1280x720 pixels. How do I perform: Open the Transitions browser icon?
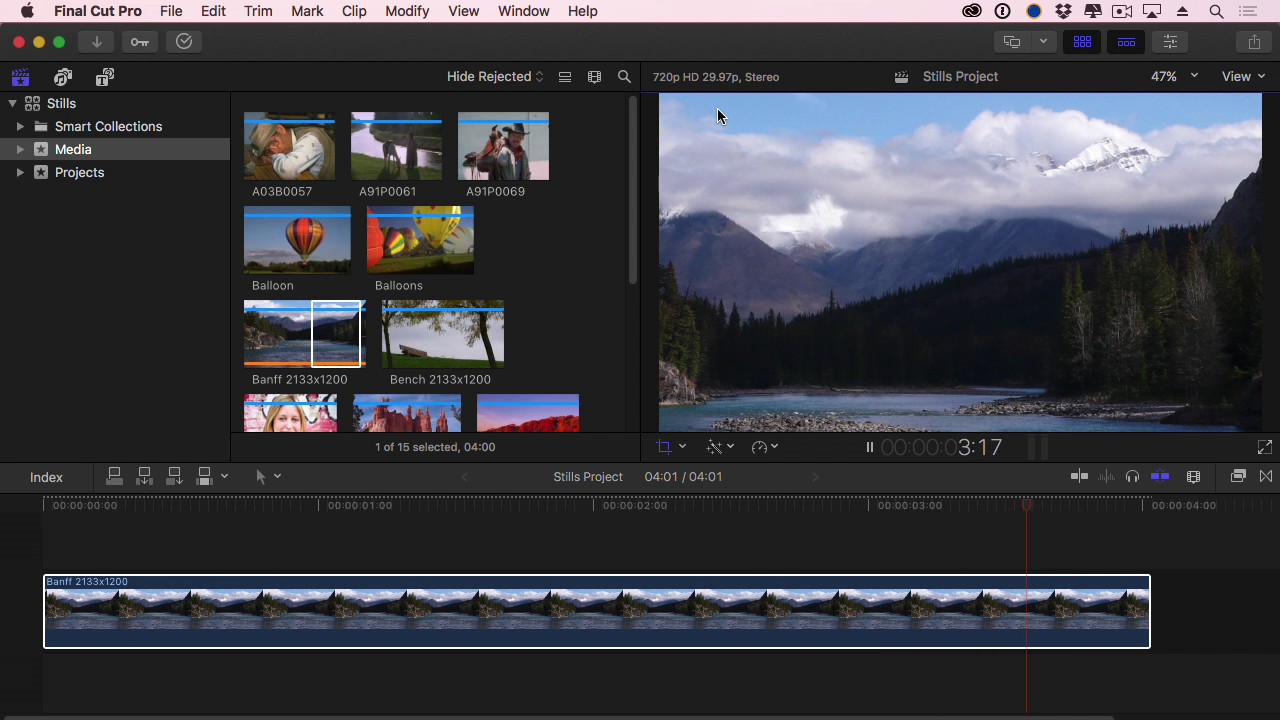tap(1266, 477)
